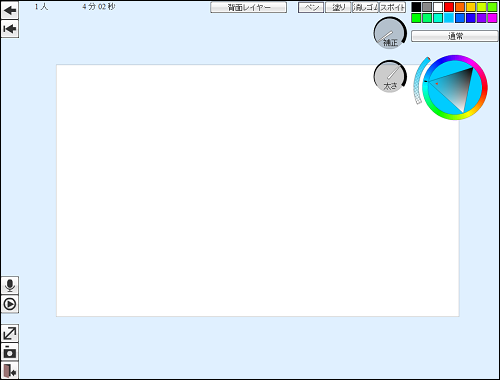Toggle the microphone icon
Screen dimensions: 500x380
[x=10, y=286]
